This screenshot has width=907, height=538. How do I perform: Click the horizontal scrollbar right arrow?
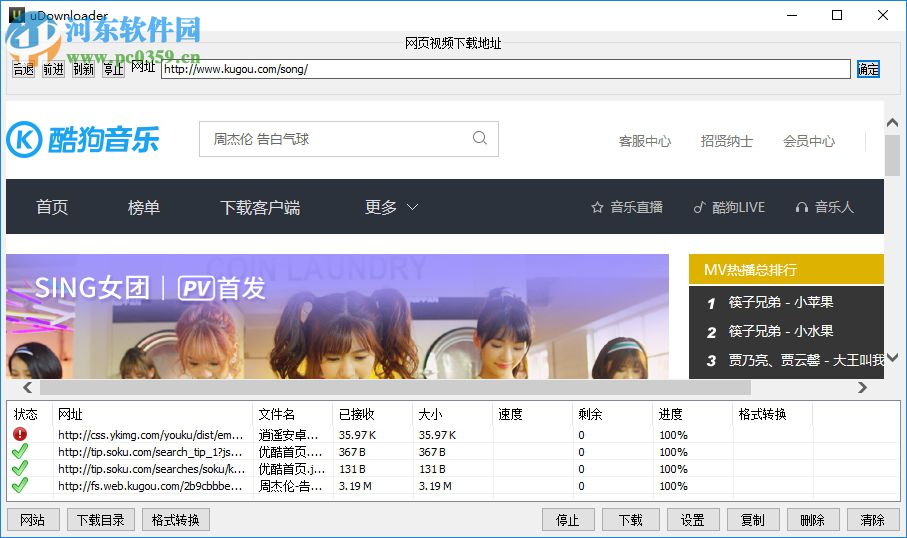pyautogui.click(x=862, y=387)
